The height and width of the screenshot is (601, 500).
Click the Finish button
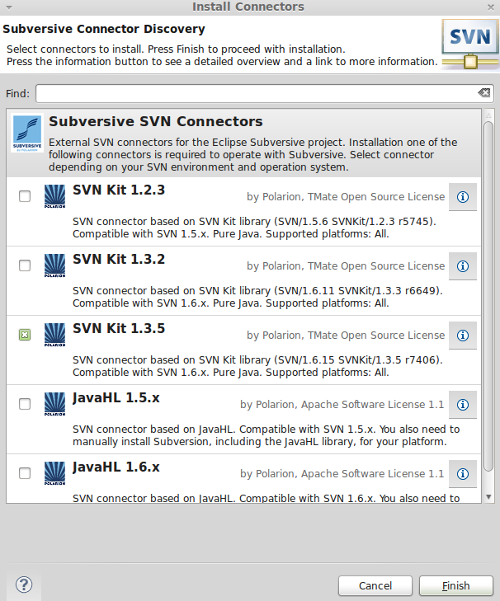pyautogui.click(x=456, y=586)
